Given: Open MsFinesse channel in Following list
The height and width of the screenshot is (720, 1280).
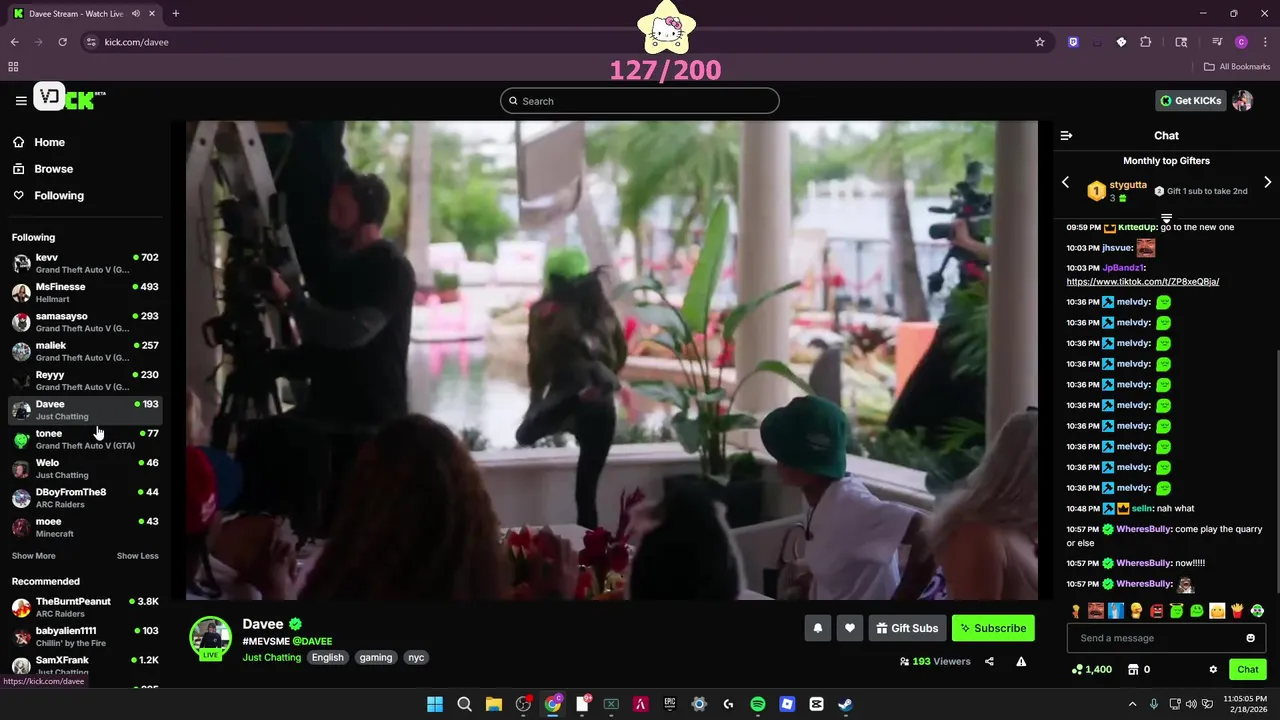Looking at the screenshot, I should tap(85, 293).
